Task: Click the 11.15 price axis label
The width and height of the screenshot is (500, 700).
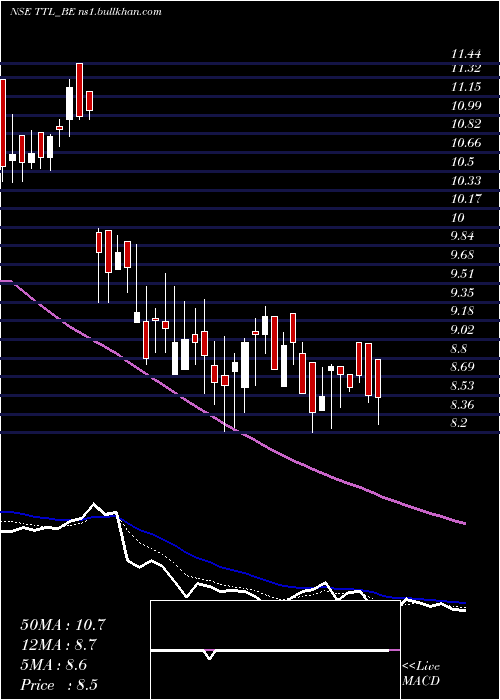Action: click(x=466, y=87)
